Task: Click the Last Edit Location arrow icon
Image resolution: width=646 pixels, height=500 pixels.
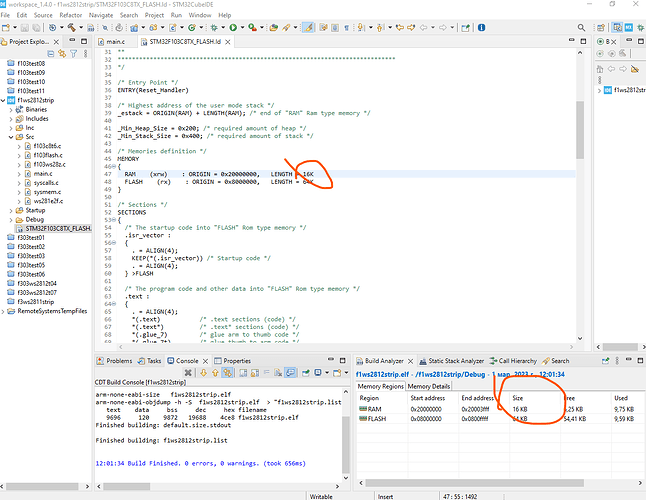Action: pyautogui.click(x=399, y=28)
